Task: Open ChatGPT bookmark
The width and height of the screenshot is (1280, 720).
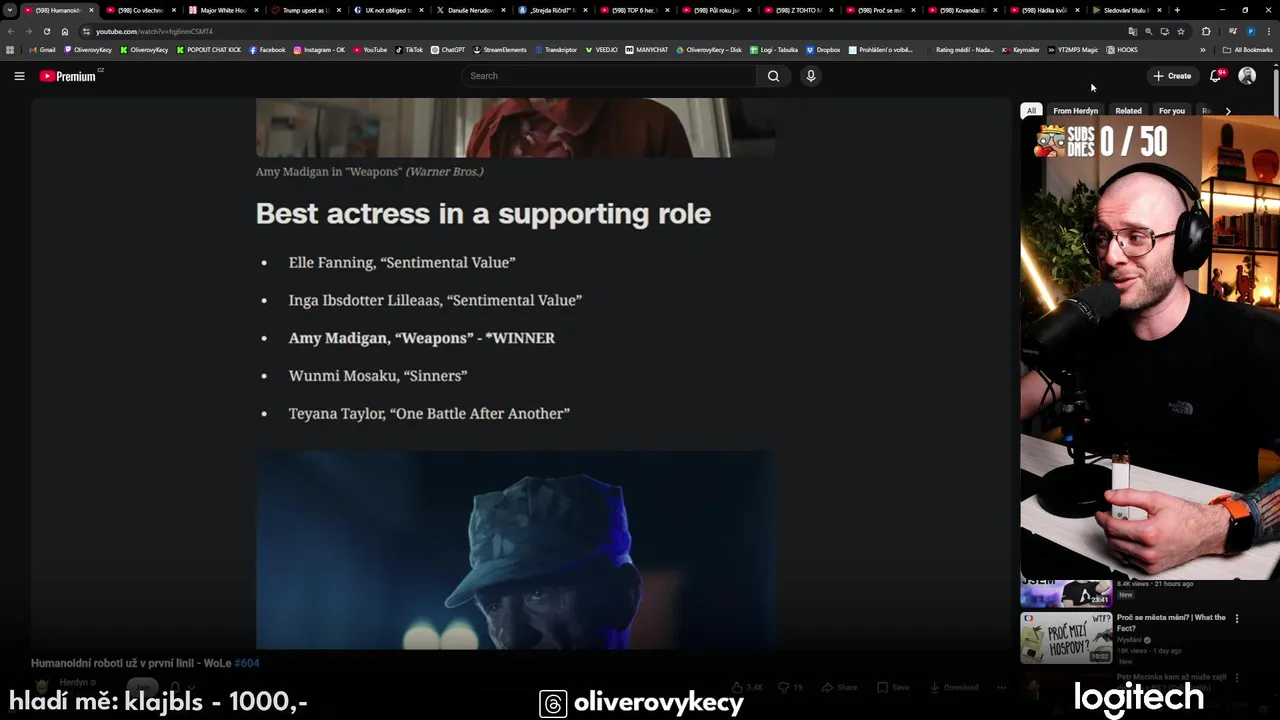Action: click(x=448, y=49)
